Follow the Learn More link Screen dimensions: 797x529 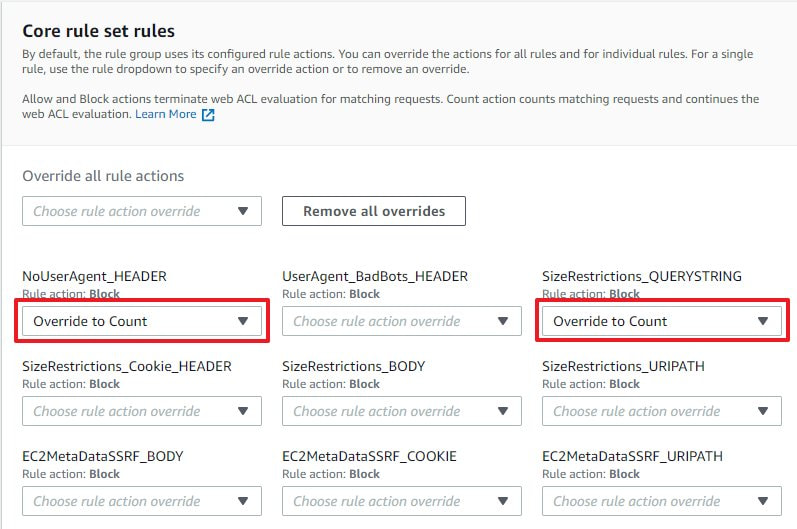pyautogui.click(x=166, y=114)
